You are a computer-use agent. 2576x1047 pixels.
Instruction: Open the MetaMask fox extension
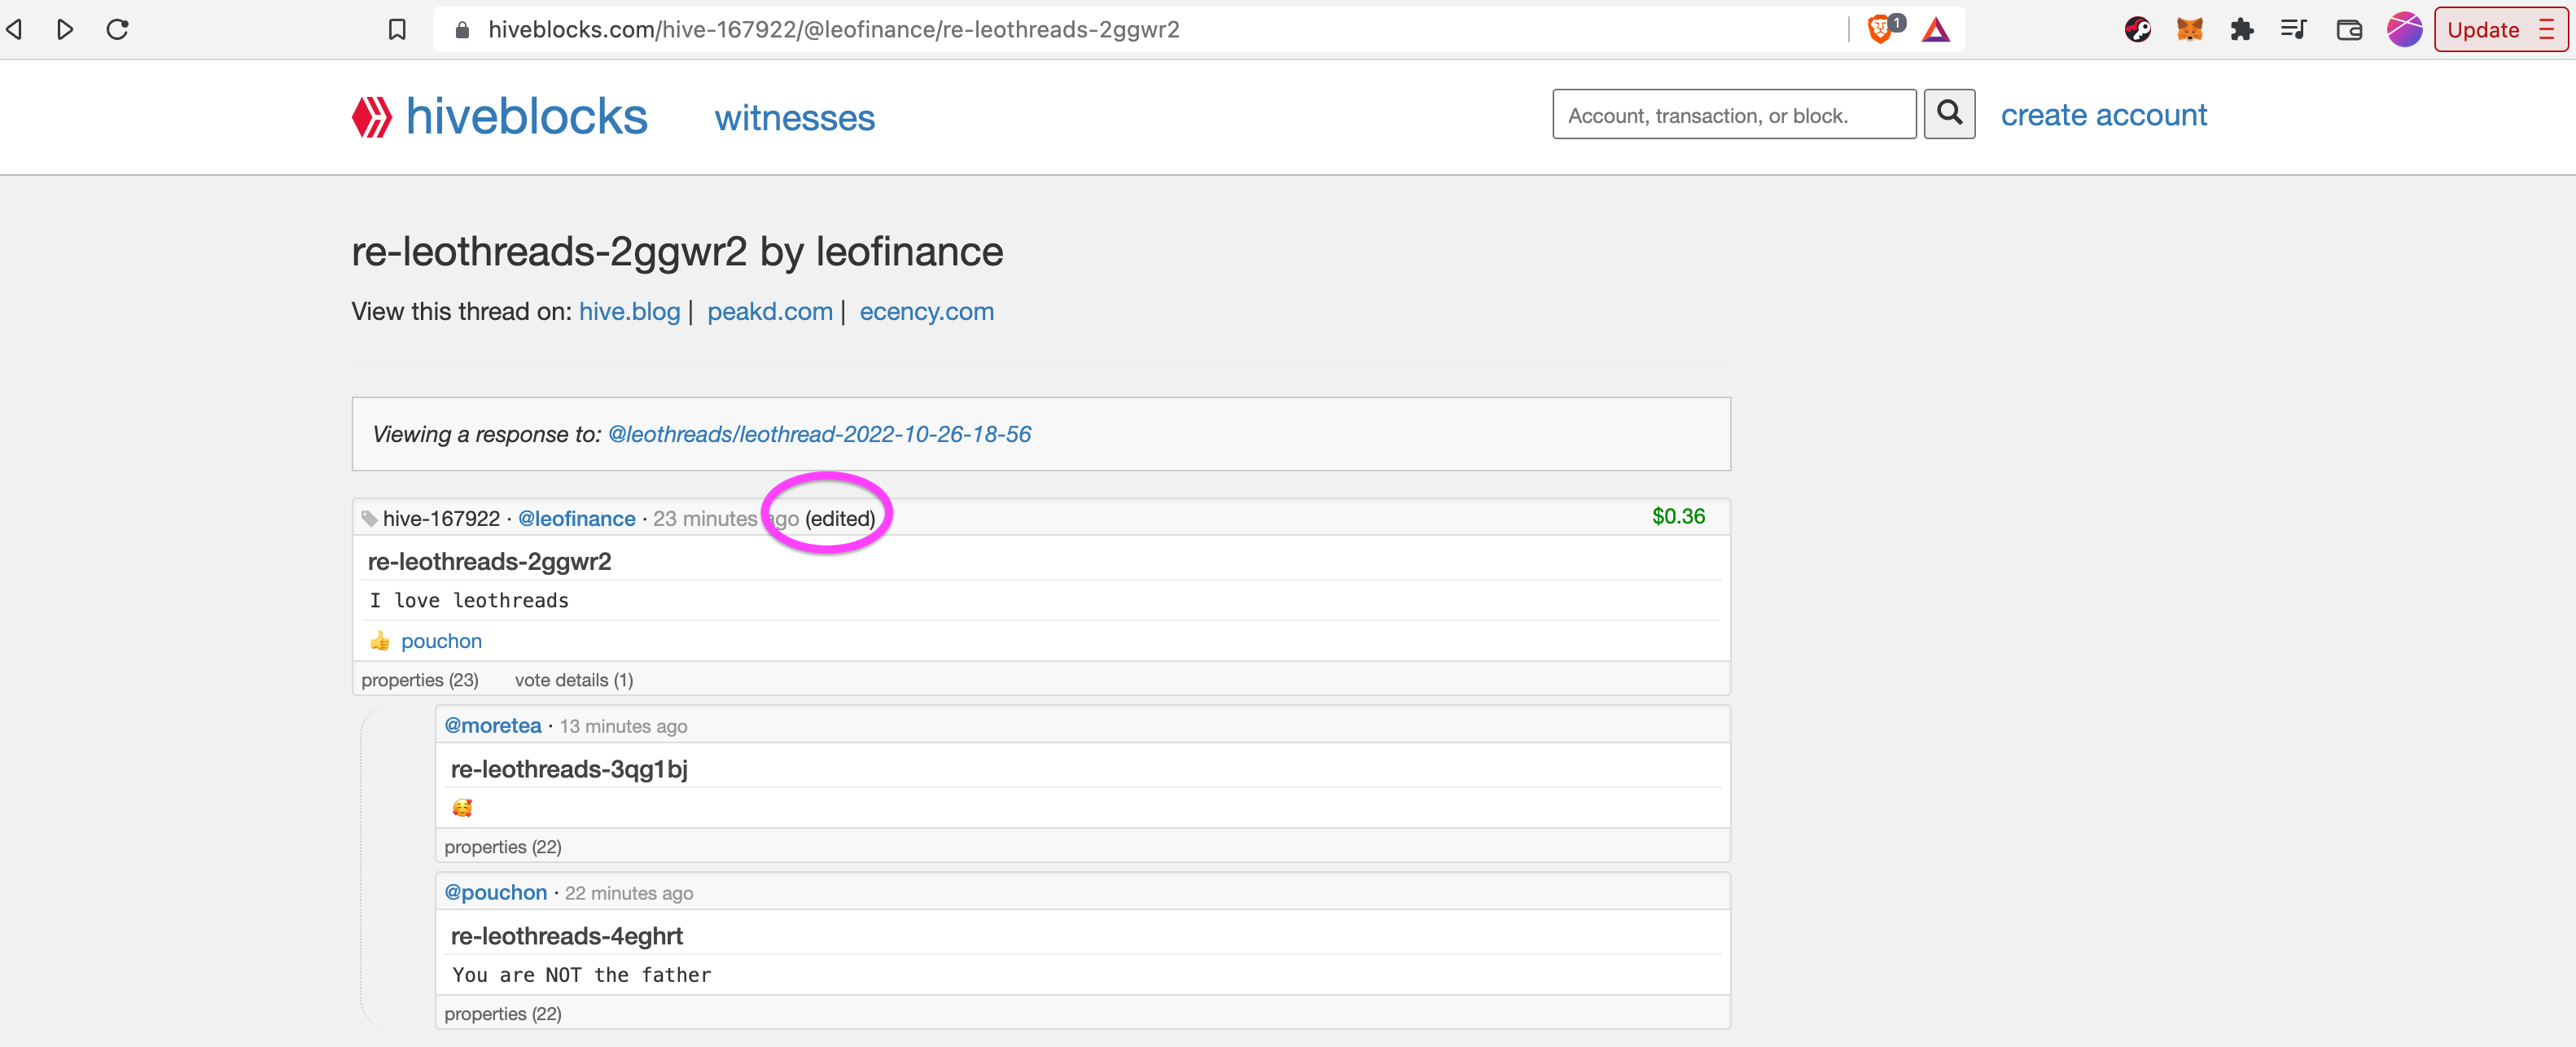(2190, 30)
